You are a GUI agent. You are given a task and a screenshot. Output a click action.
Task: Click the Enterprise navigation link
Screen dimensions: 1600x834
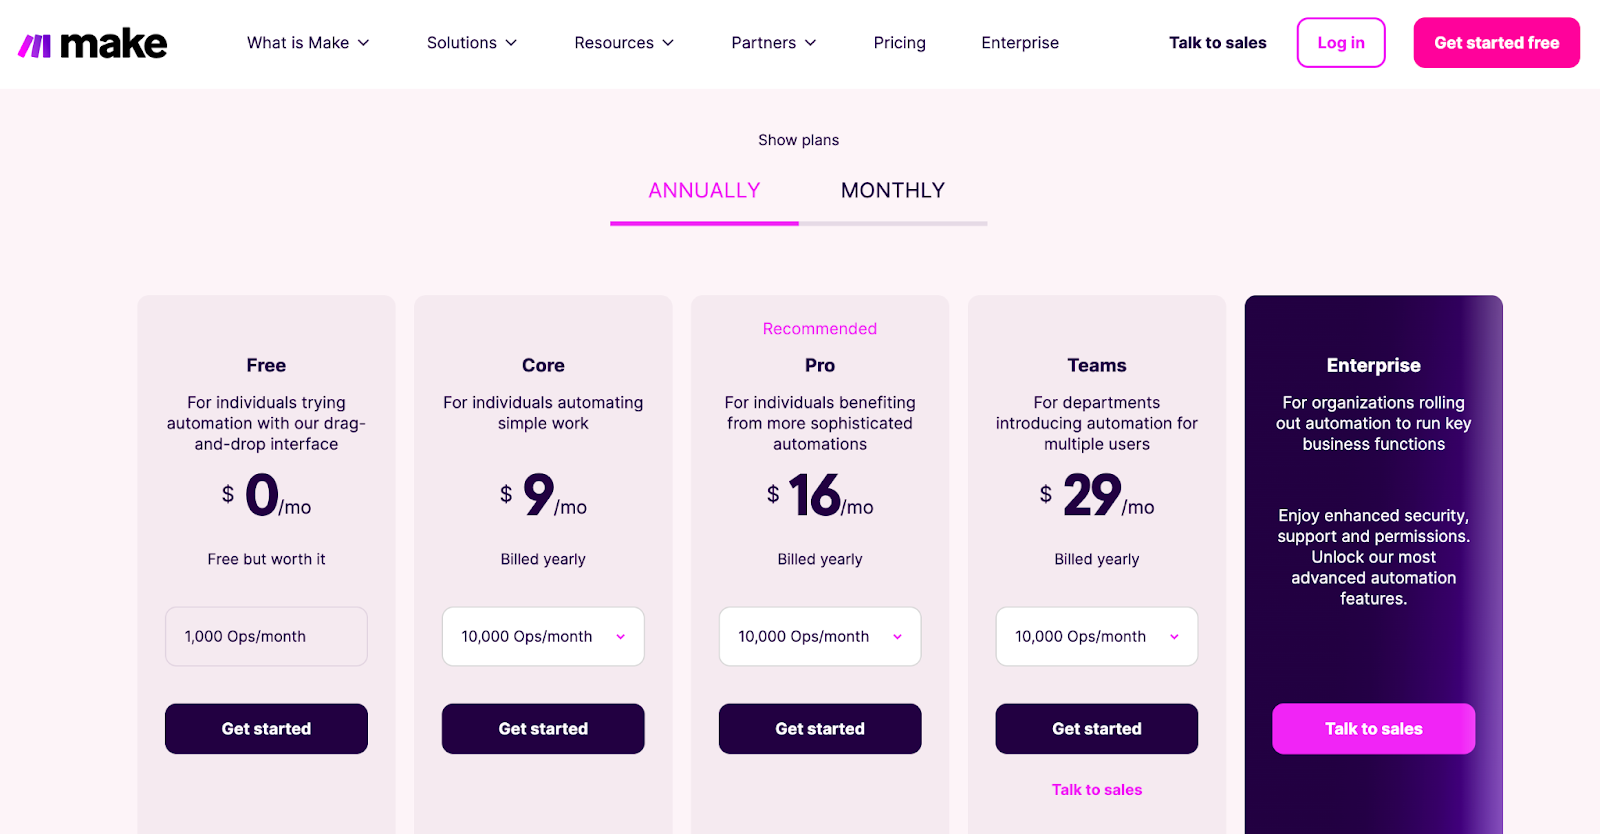pos(1019,43)
